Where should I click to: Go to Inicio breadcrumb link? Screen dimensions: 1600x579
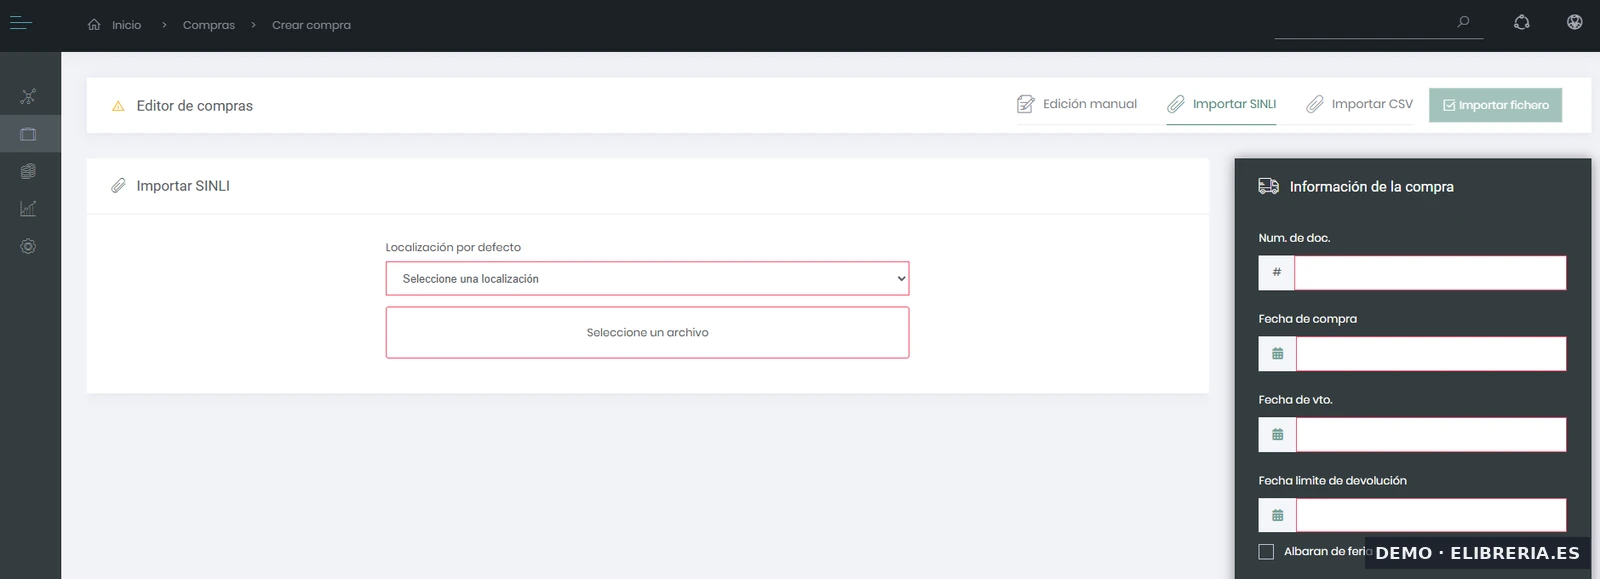(x=126, y=25)
